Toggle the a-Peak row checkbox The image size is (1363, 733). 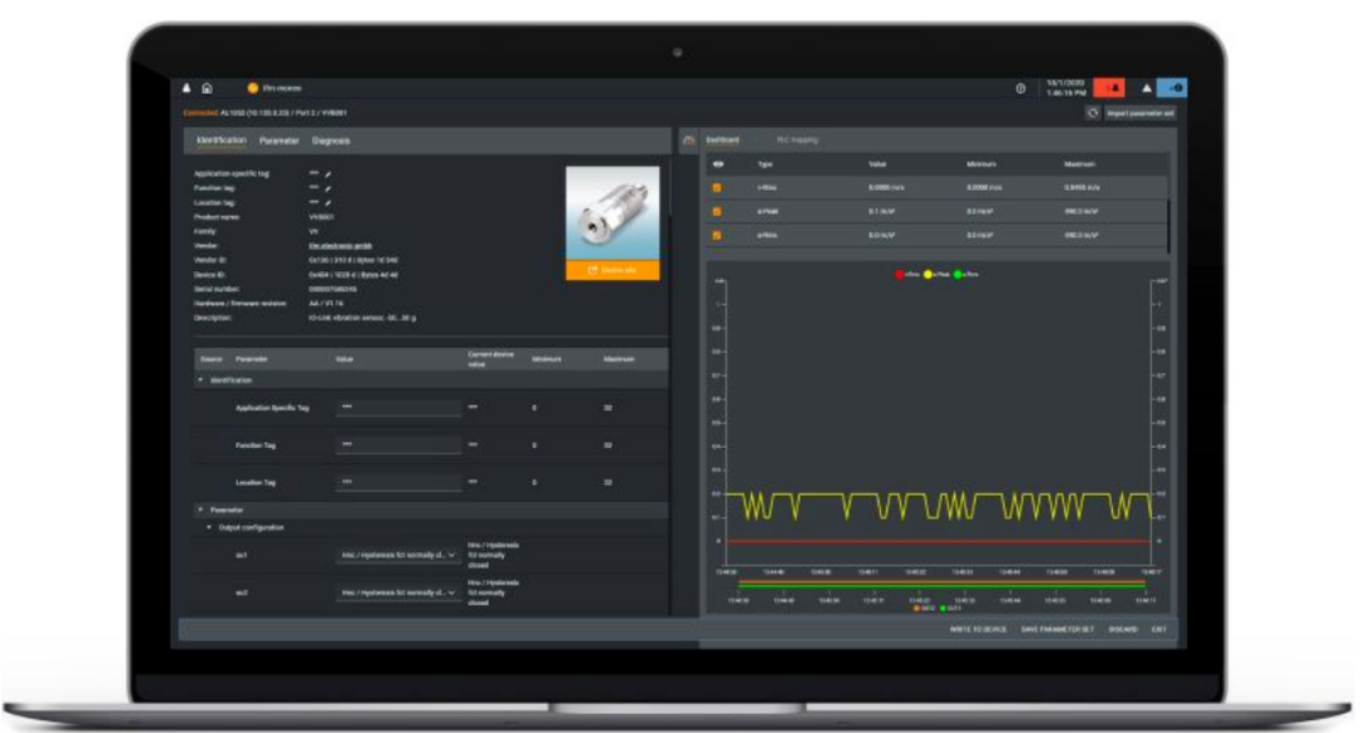click(x=717, y=211)
